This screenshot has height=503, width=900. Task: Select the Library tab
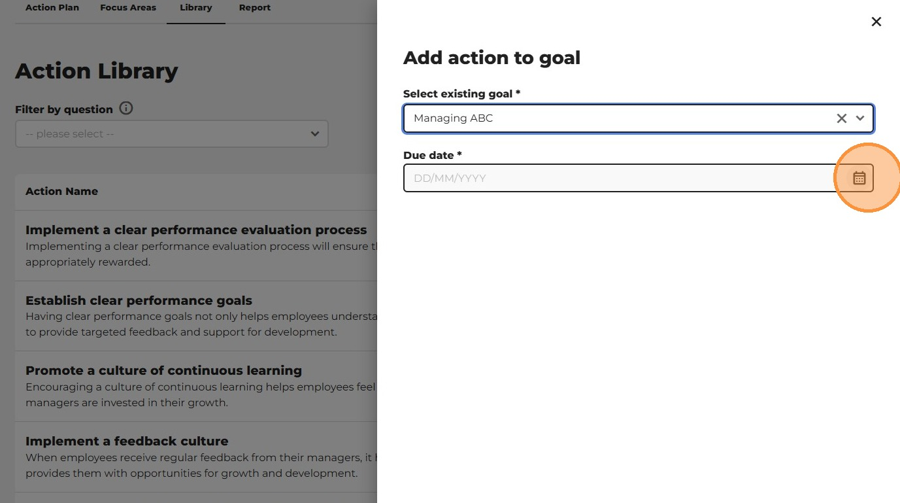(x=196, y=7)
